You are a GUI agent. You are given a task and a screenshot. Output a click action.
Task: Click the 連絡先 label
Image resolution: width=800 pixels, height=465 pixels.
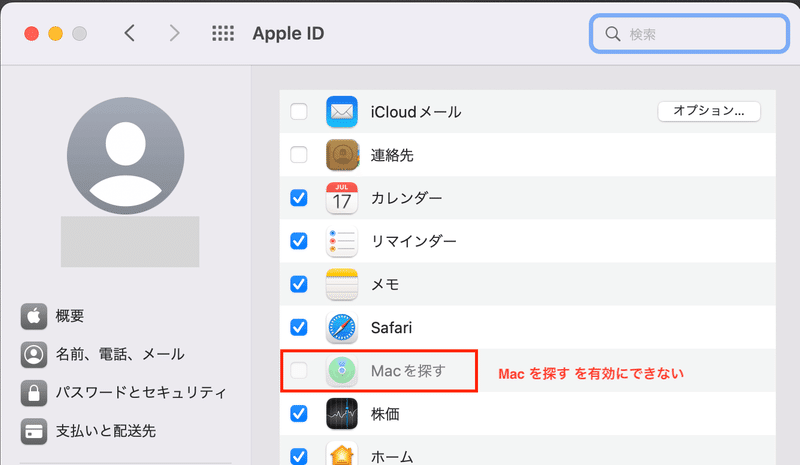(392, 155)
